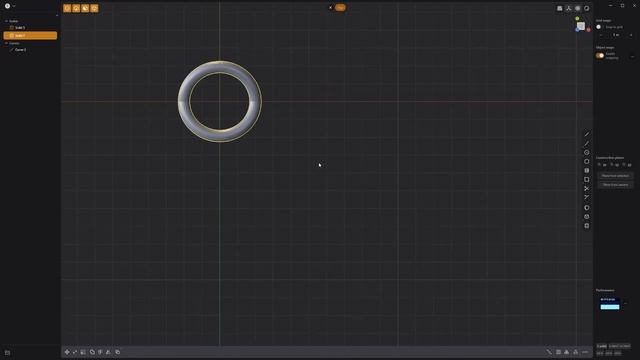The image size is (640, 360).
Task: Toggle the Snap to grid switch
Action: point(599,27)
